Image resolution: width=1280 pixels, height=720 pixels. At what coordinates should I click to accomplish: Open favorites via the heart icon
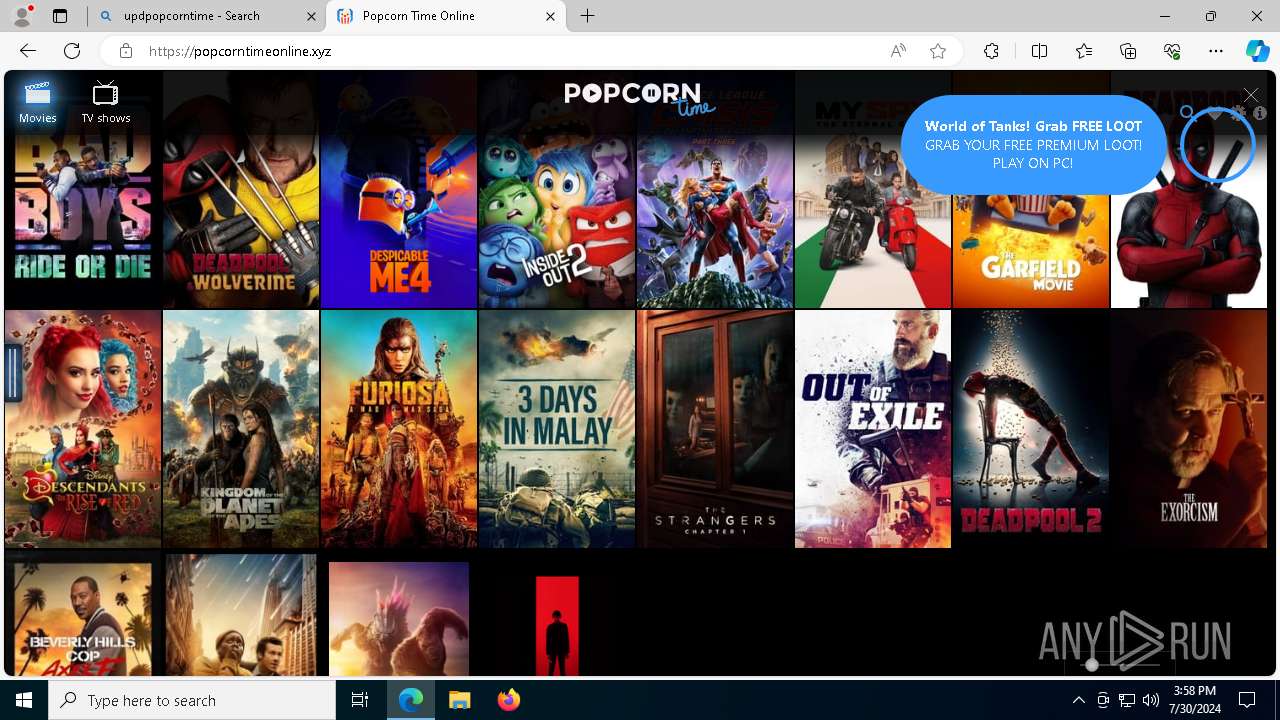[1215, 114]
